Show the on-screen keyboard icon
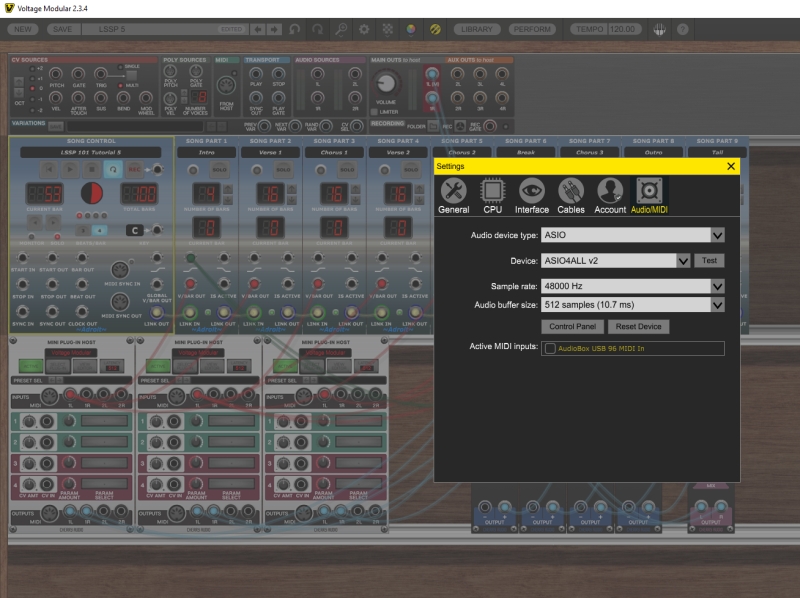This screenshot has height=598, width=800. point(659,30)
